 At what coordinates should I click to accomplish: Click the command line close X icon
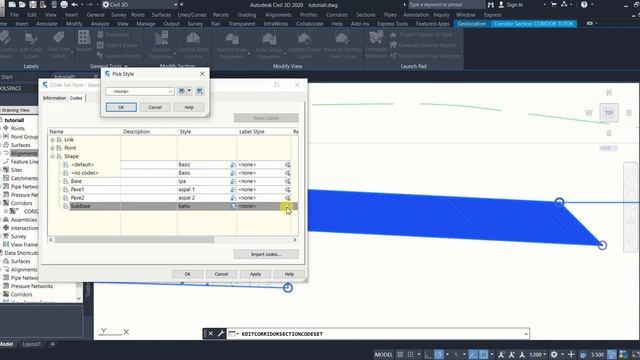210,334
